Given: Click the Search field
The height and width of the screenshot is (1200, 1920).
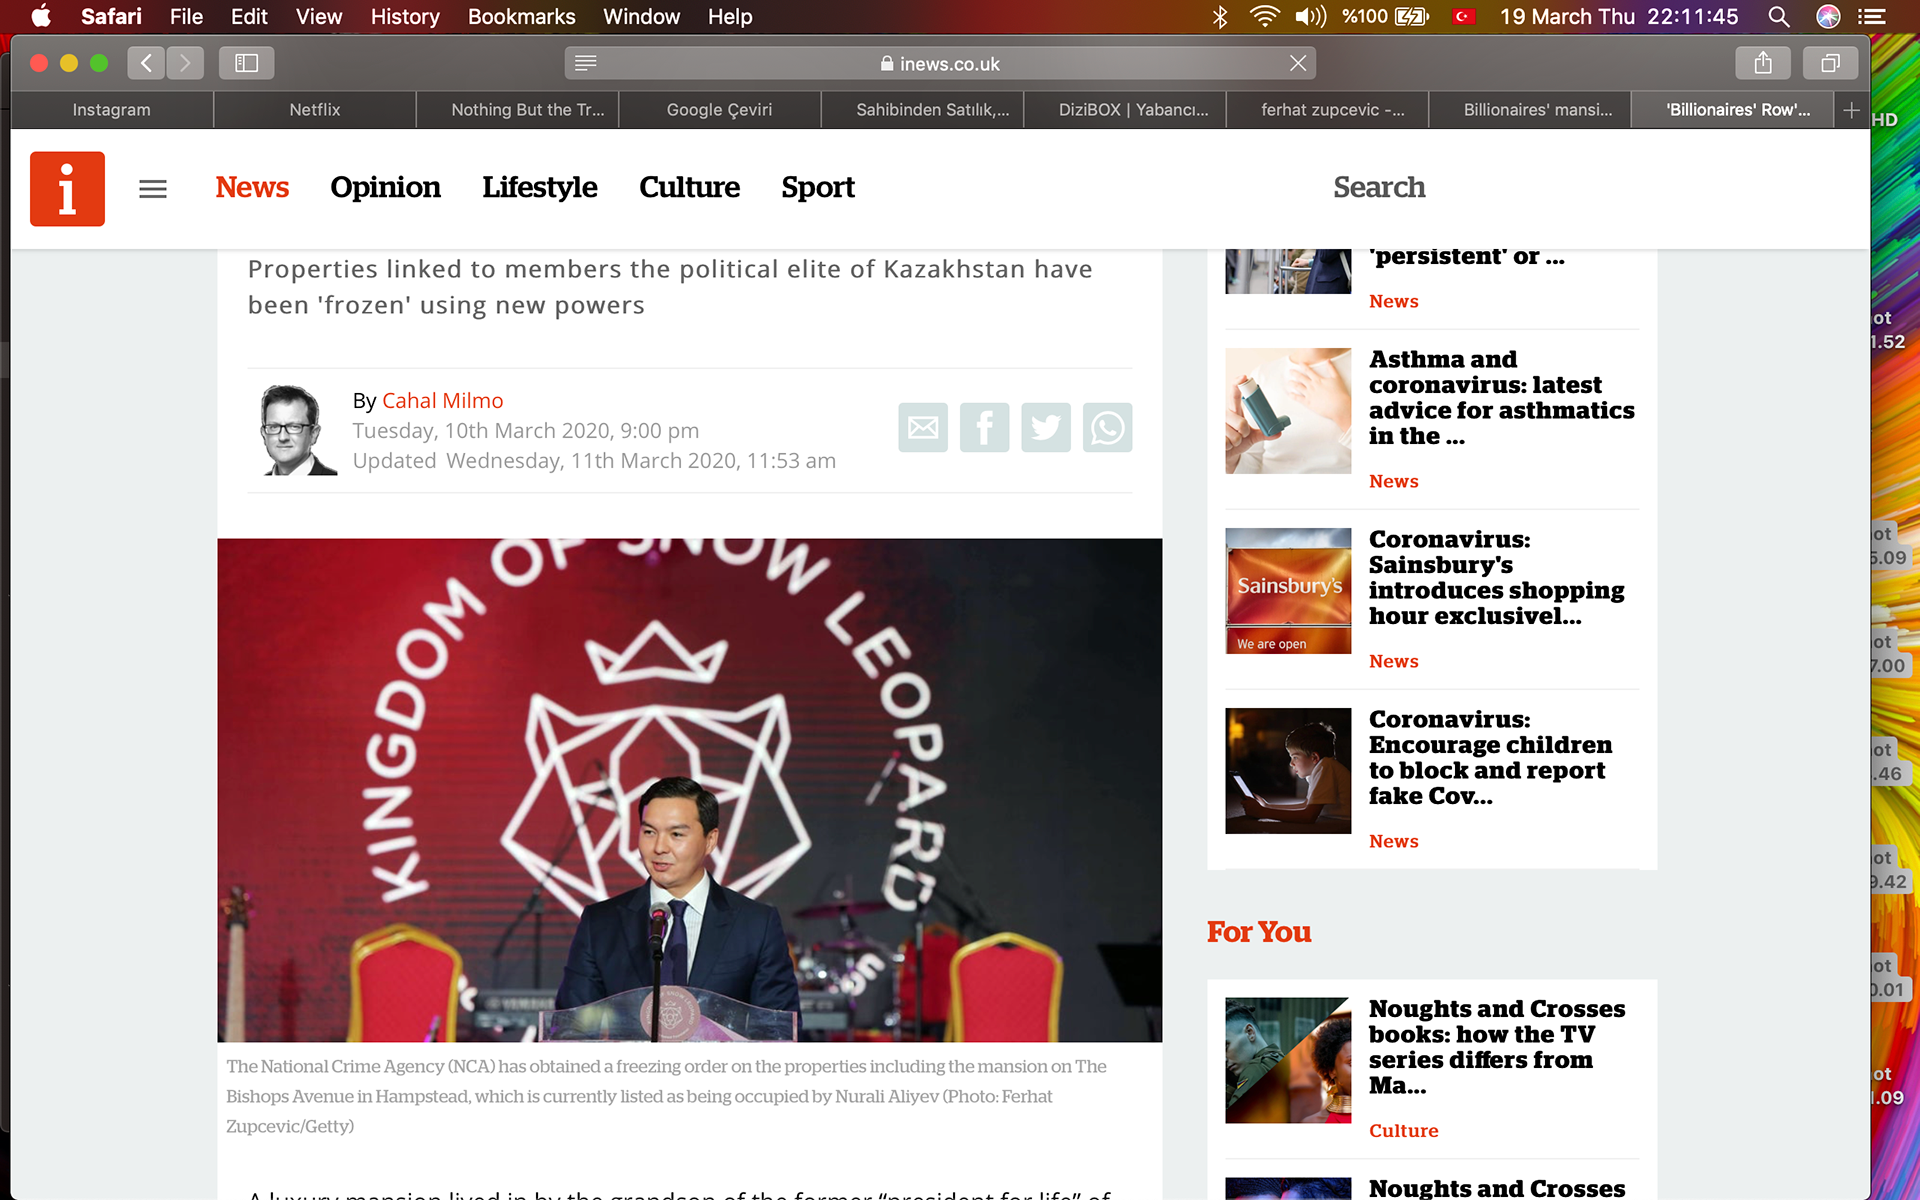Looking at the screenshot, I should coord(1379,187).
